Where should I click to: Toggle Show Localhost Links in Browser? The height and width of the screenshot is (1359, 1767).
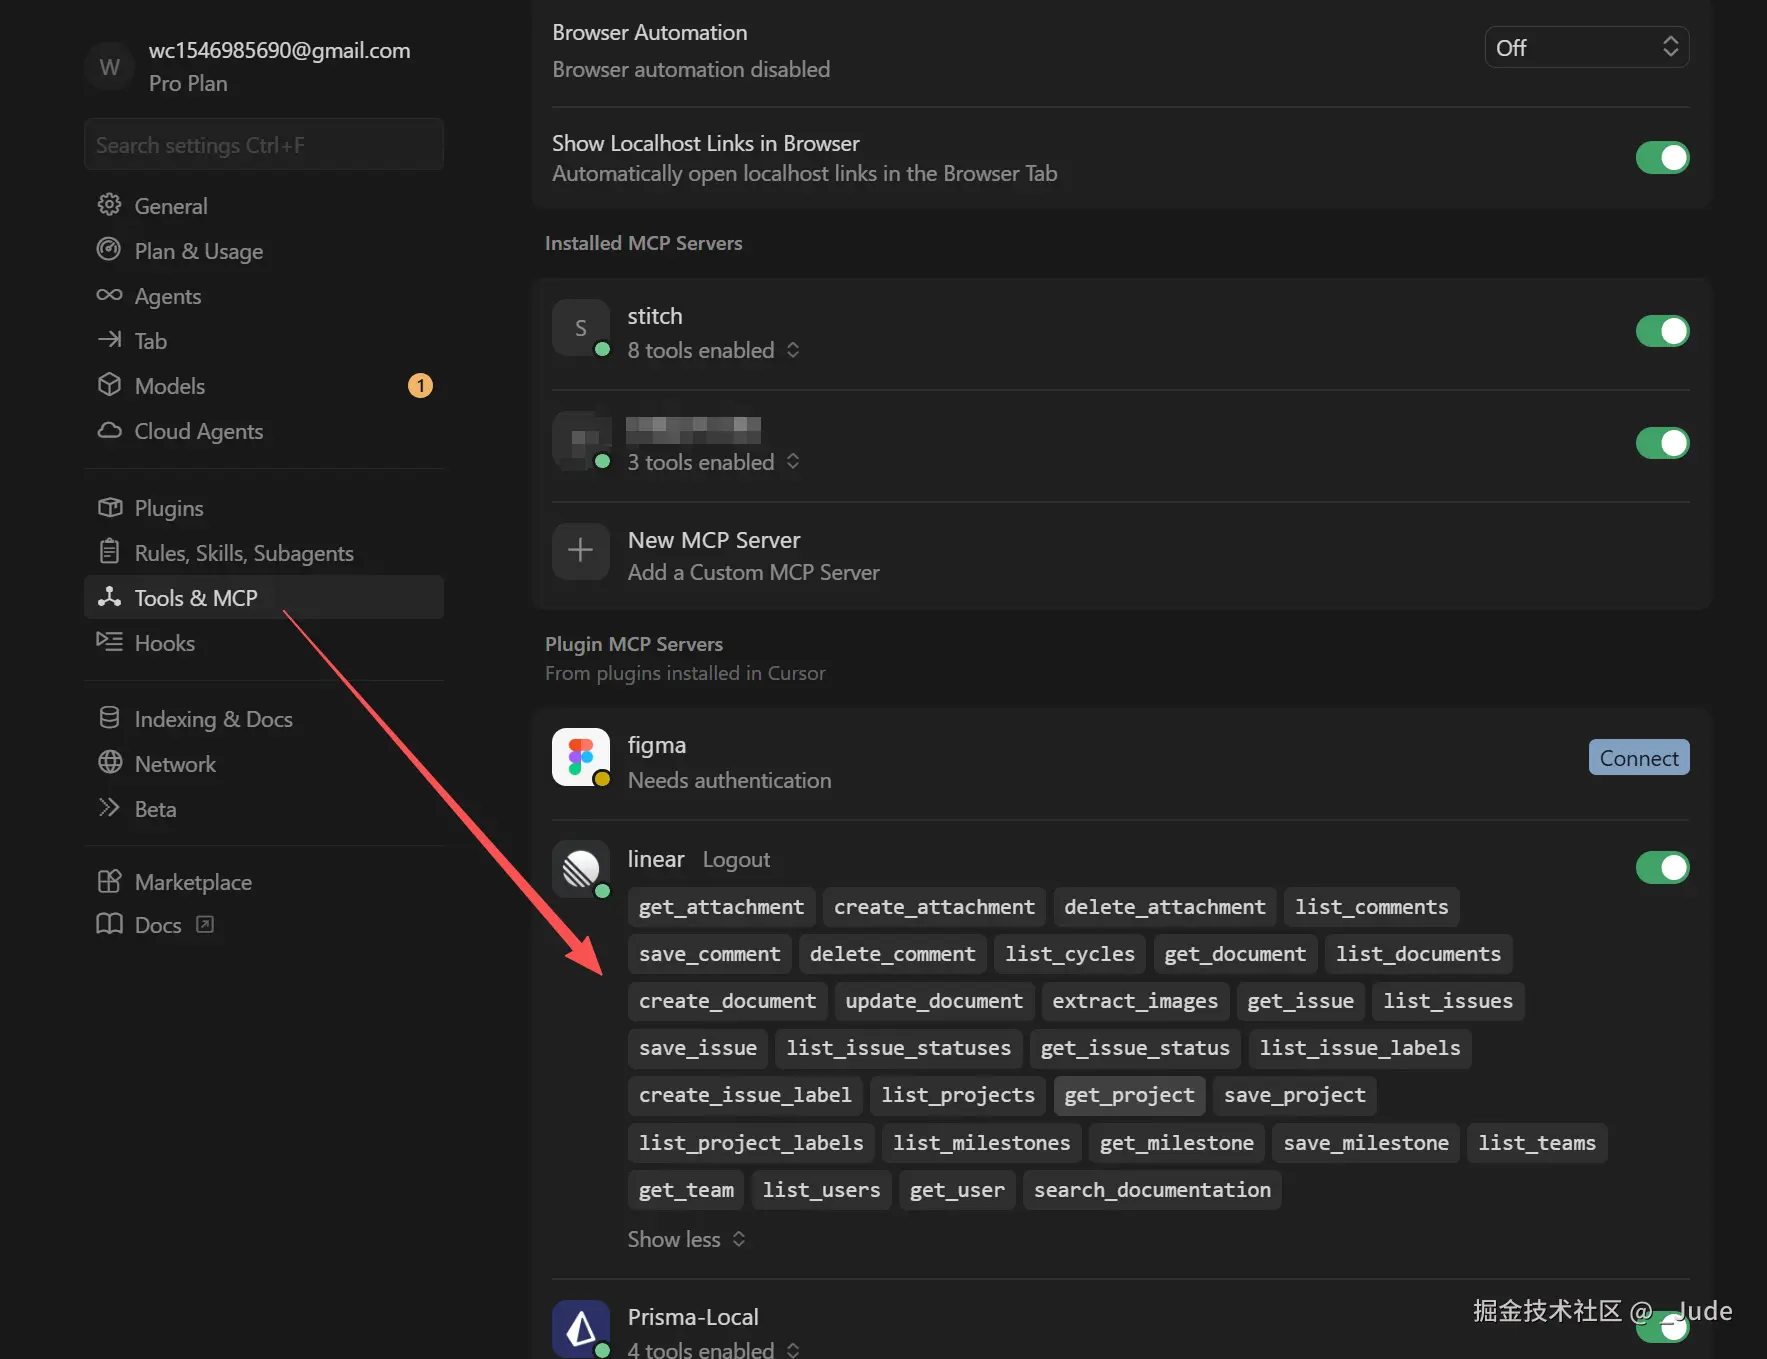pyautogui.click(x=1663, y=158)
